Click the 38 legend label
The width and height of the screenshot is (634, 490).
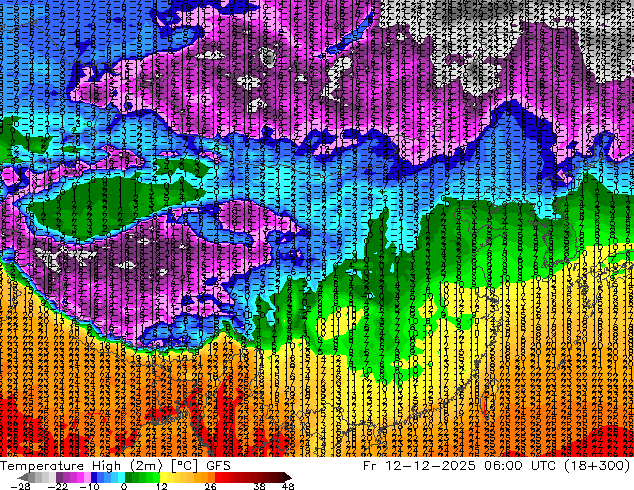point(259,486)
